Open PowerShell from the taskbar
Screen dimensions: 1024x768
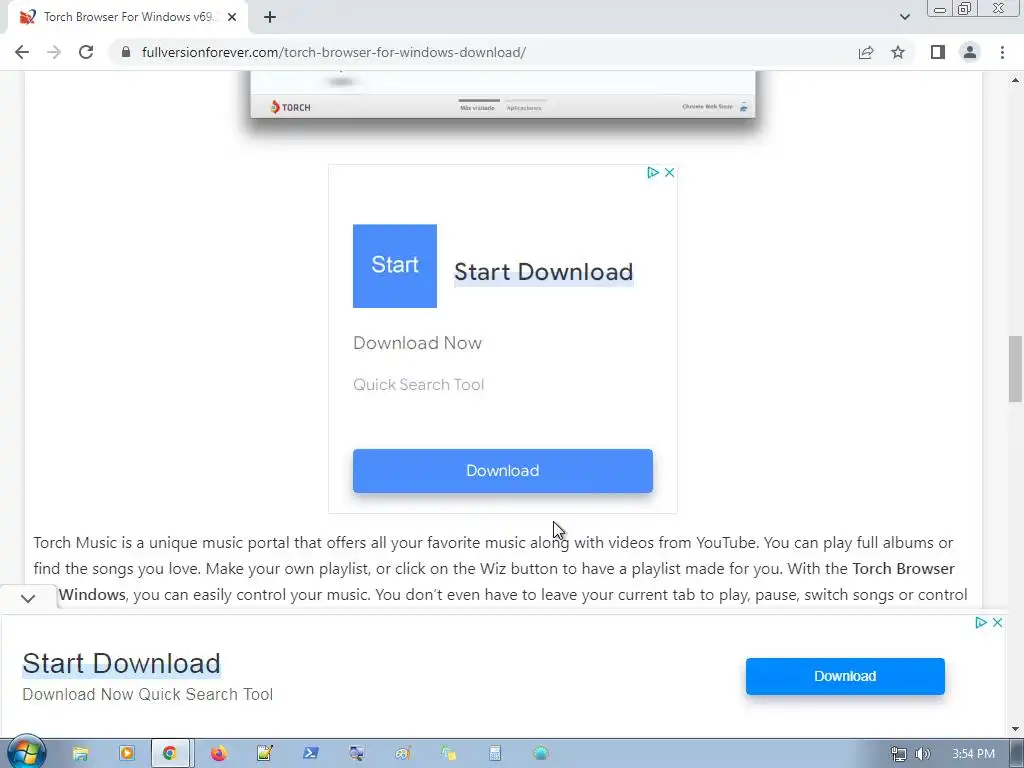pyautogui.click(x=311, y=754)
